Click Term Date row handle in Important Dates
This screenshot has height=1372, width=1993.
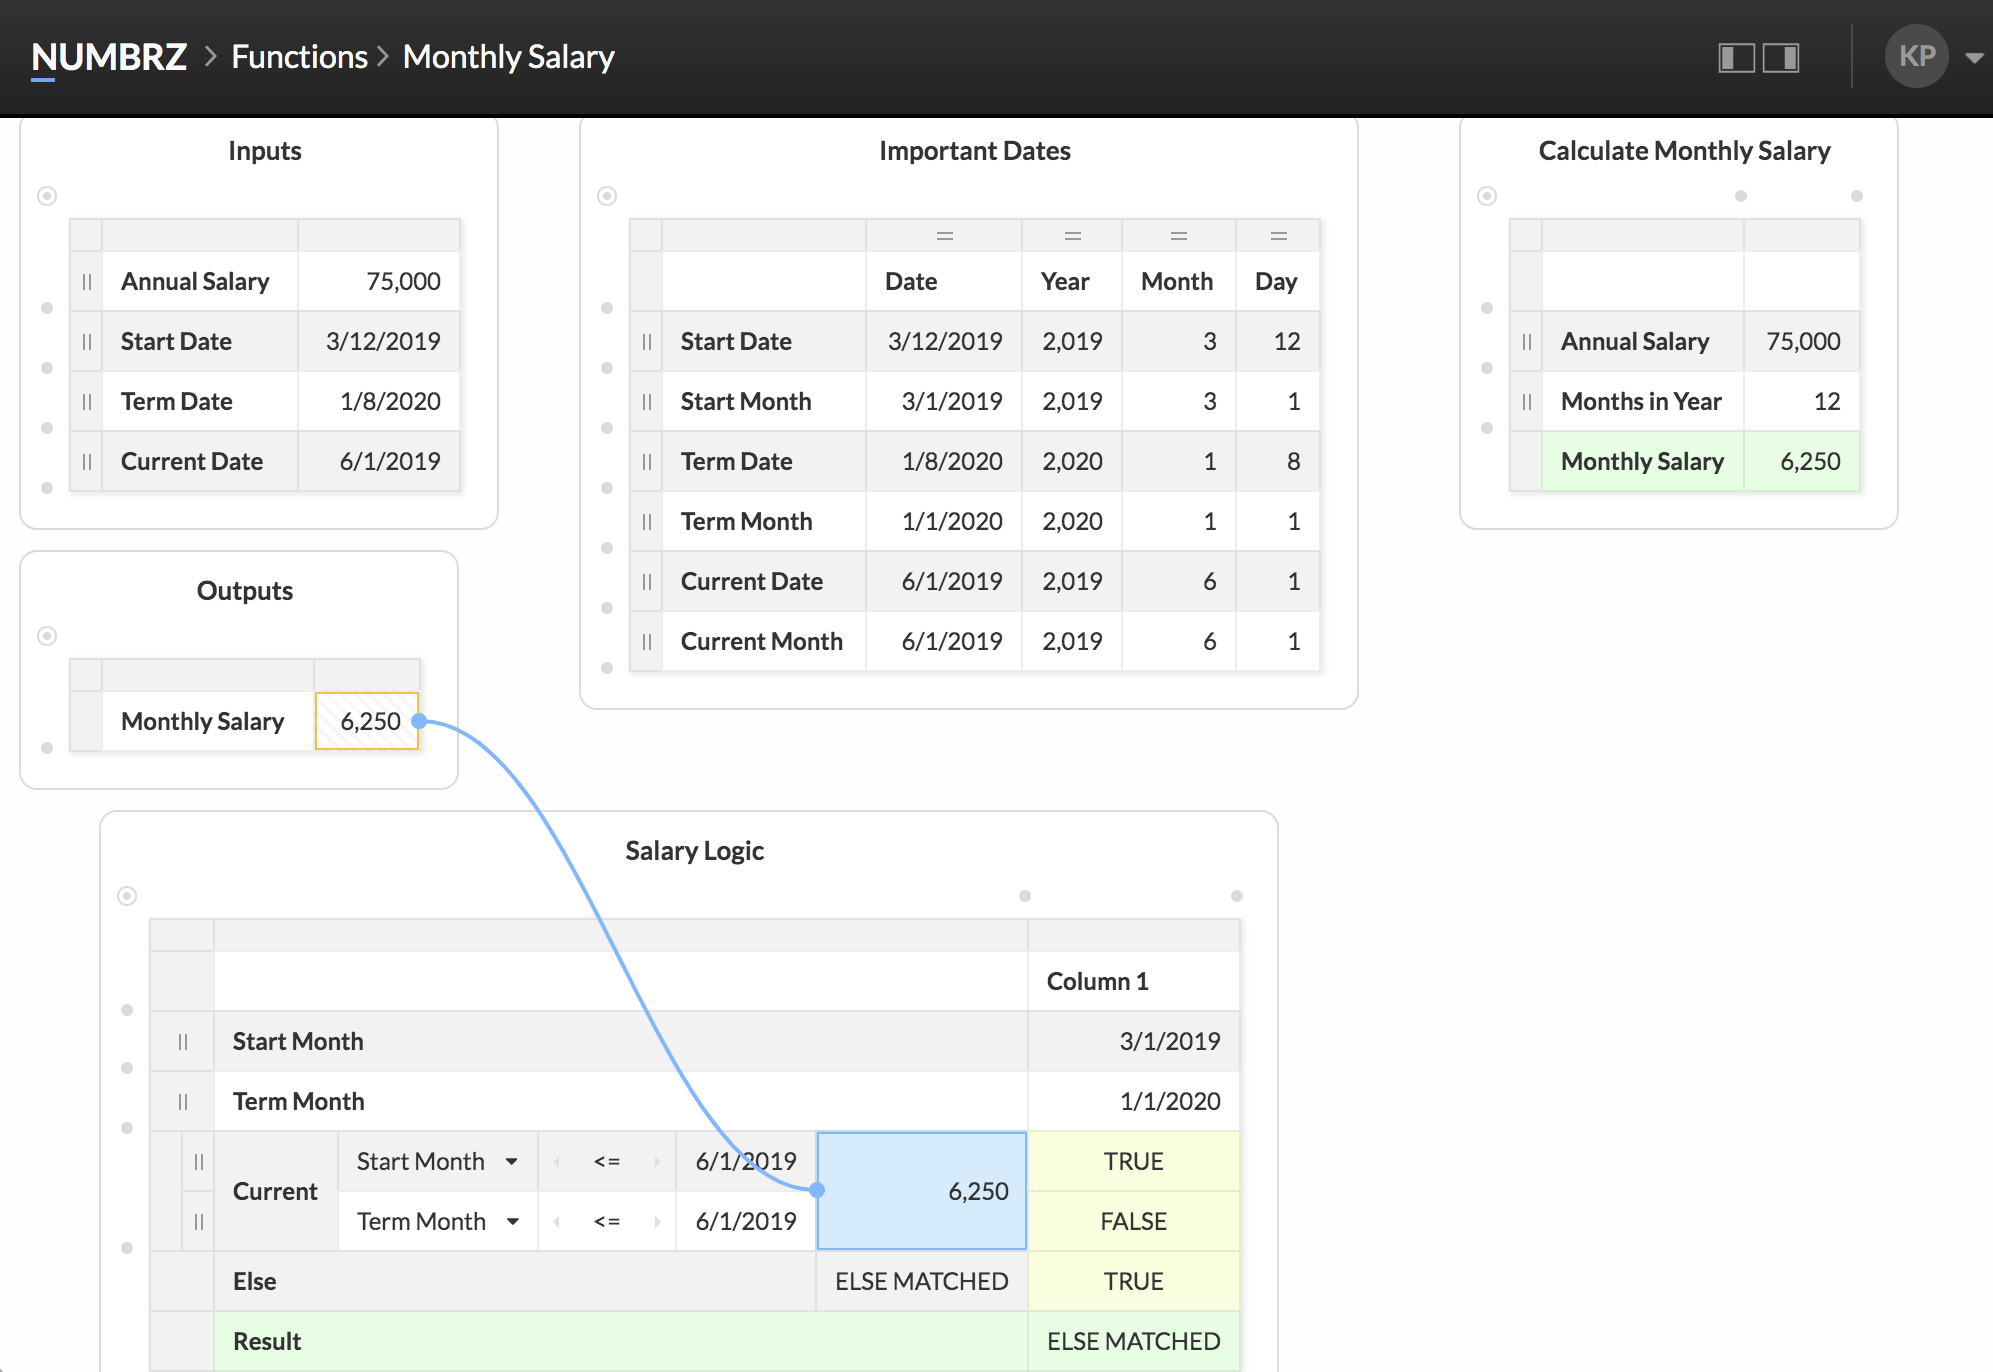[647, 461]
